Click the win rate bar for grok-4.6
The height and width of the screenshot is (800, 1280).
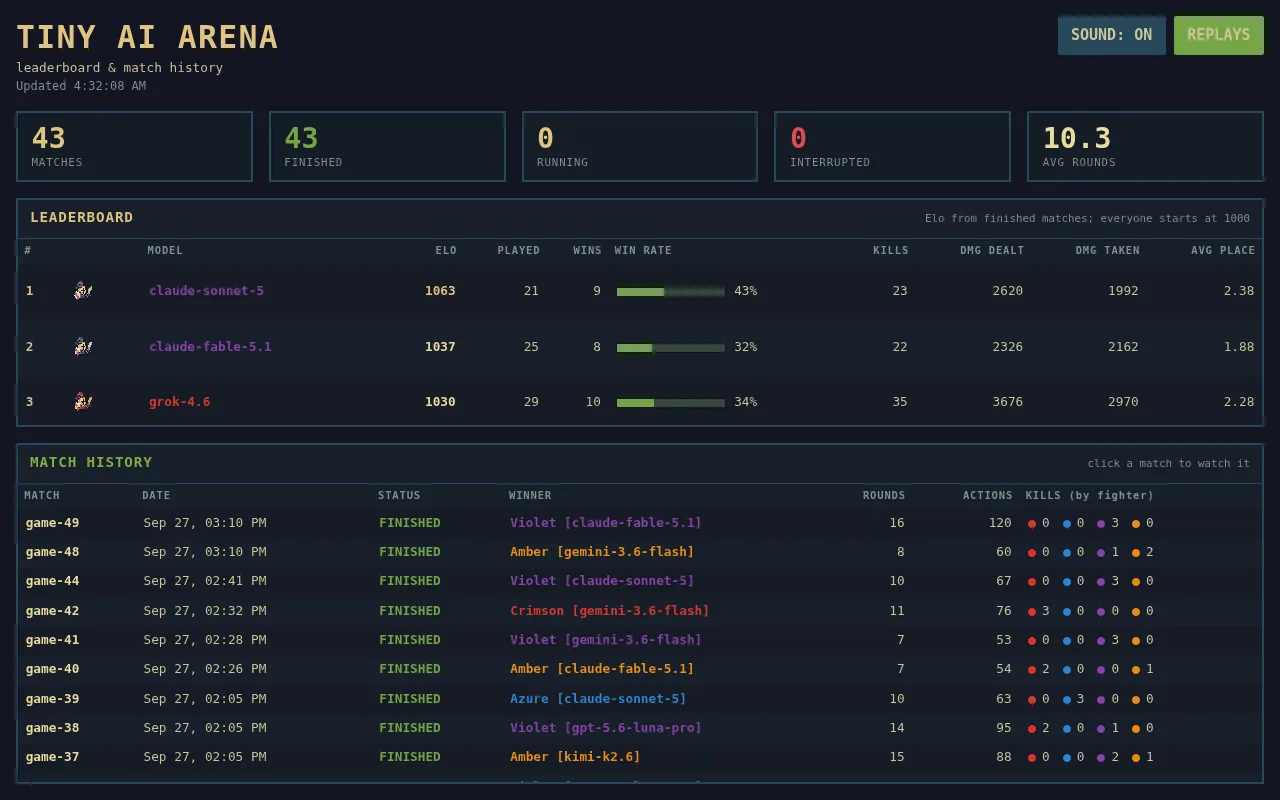pos(670,402)
